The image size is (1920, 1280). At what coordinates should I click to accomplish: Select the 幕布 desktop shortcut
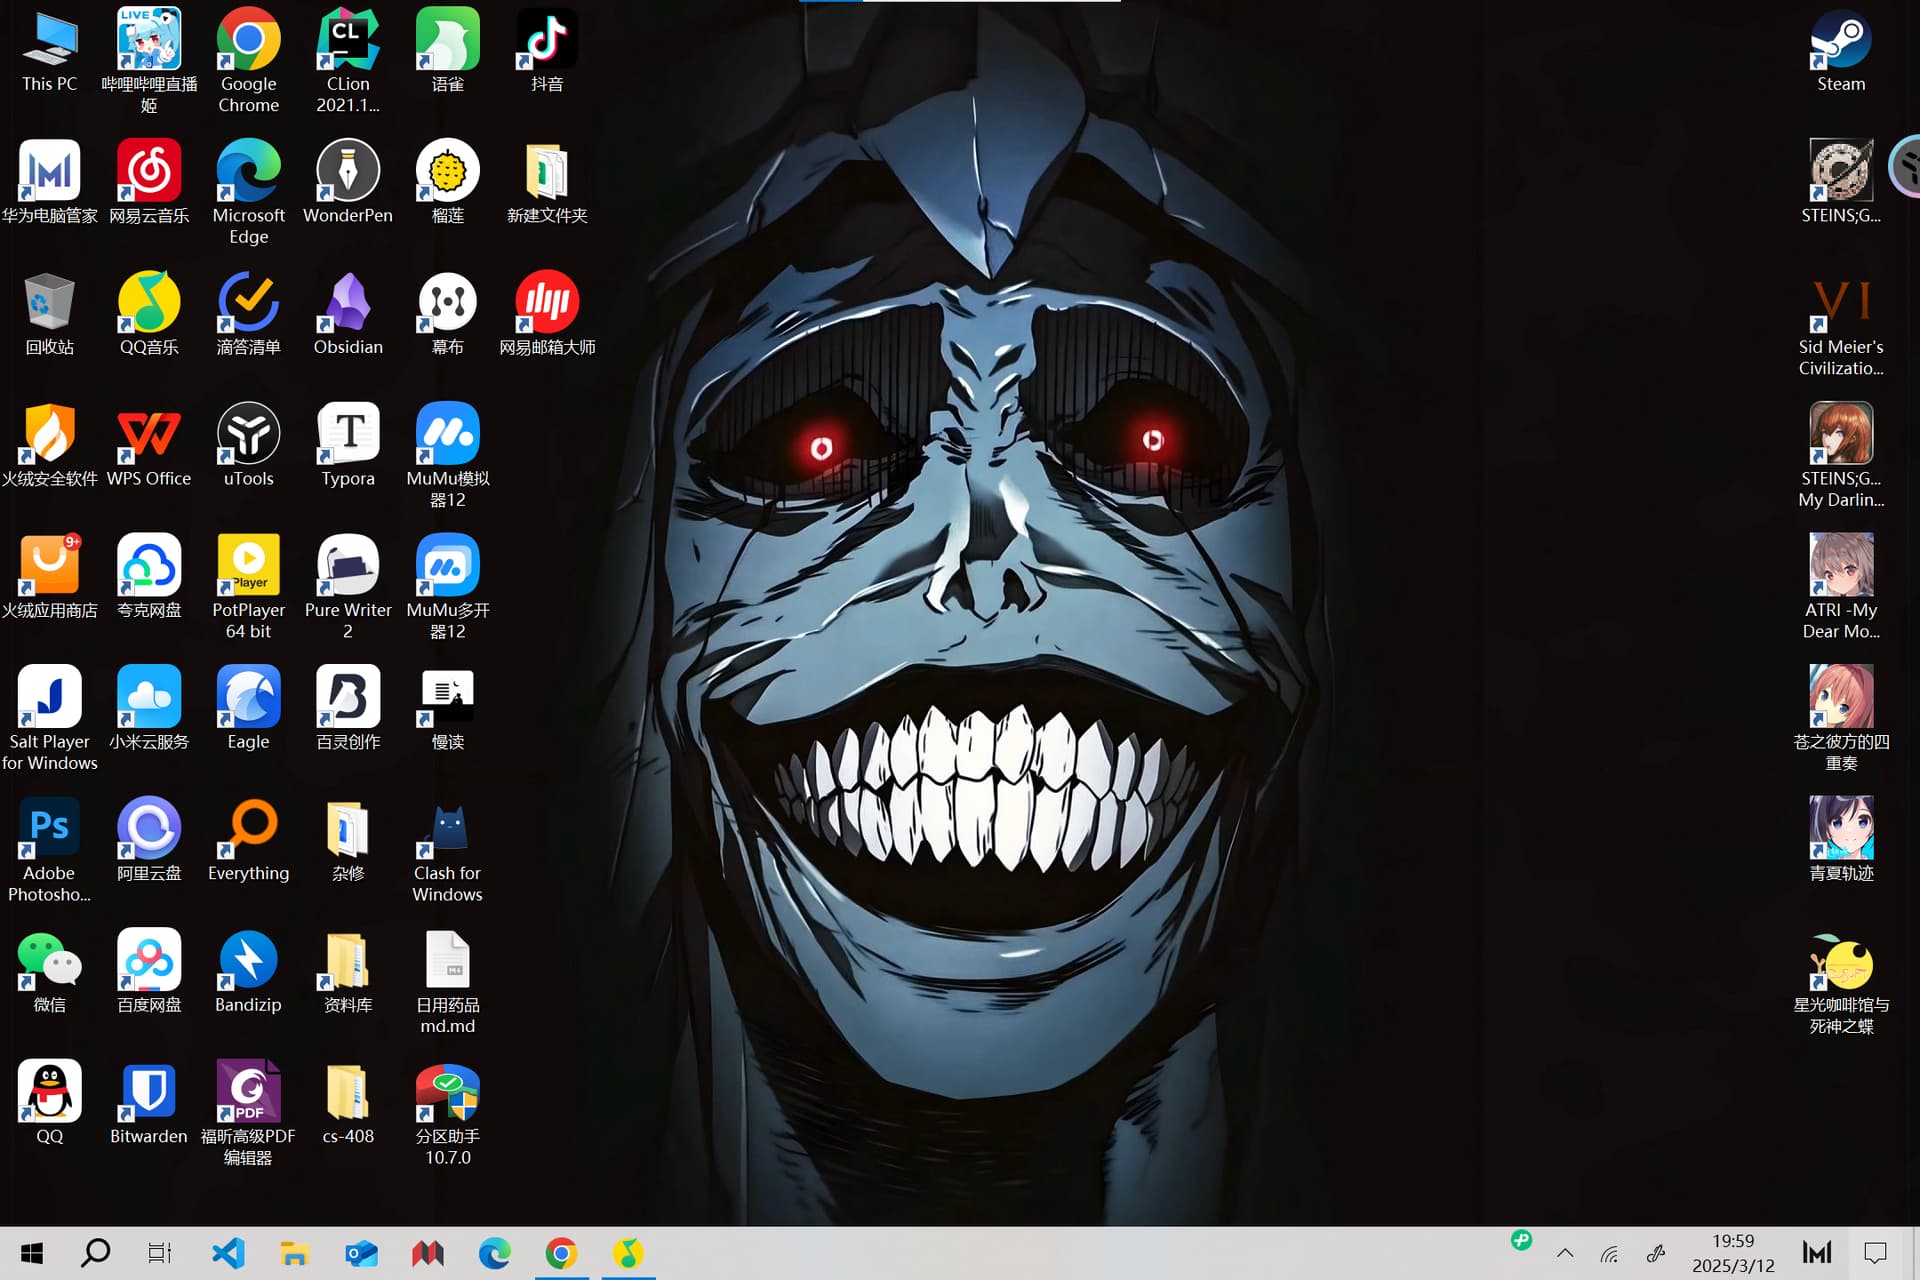[447, 314]
